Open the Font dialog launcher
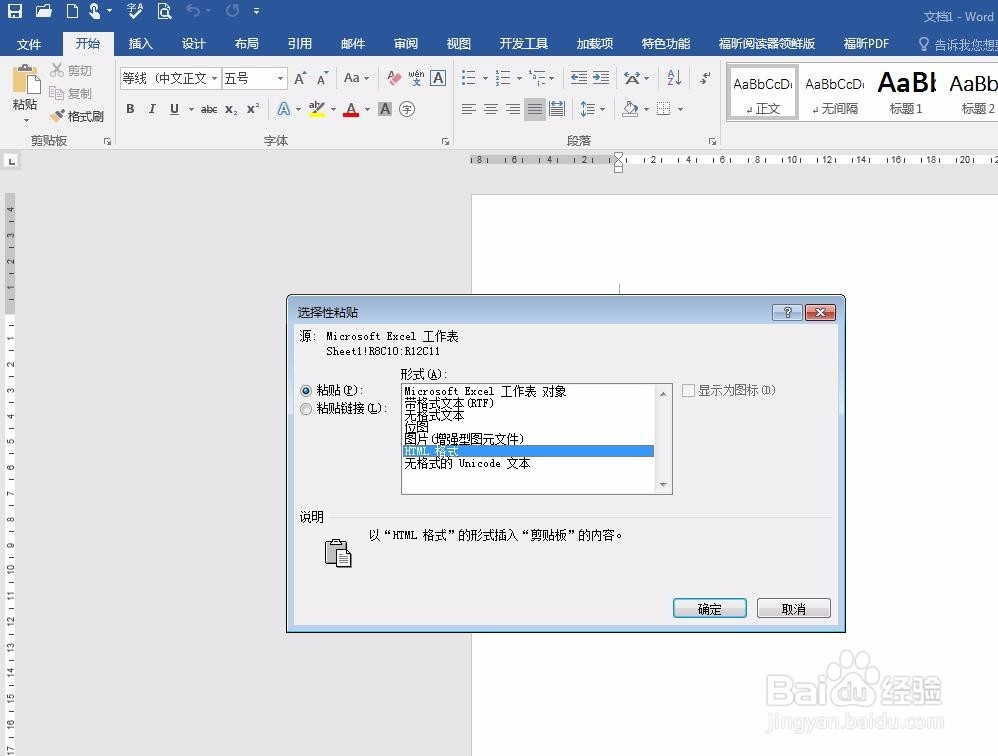 click(445, 141)
